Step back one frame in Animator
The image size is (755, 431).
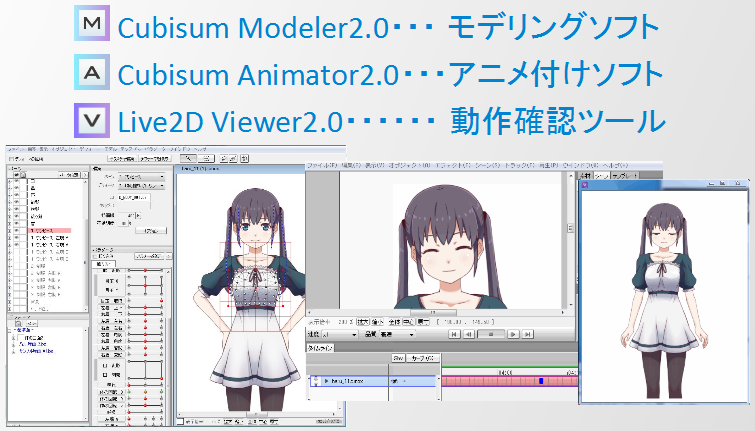pos(469,334)
